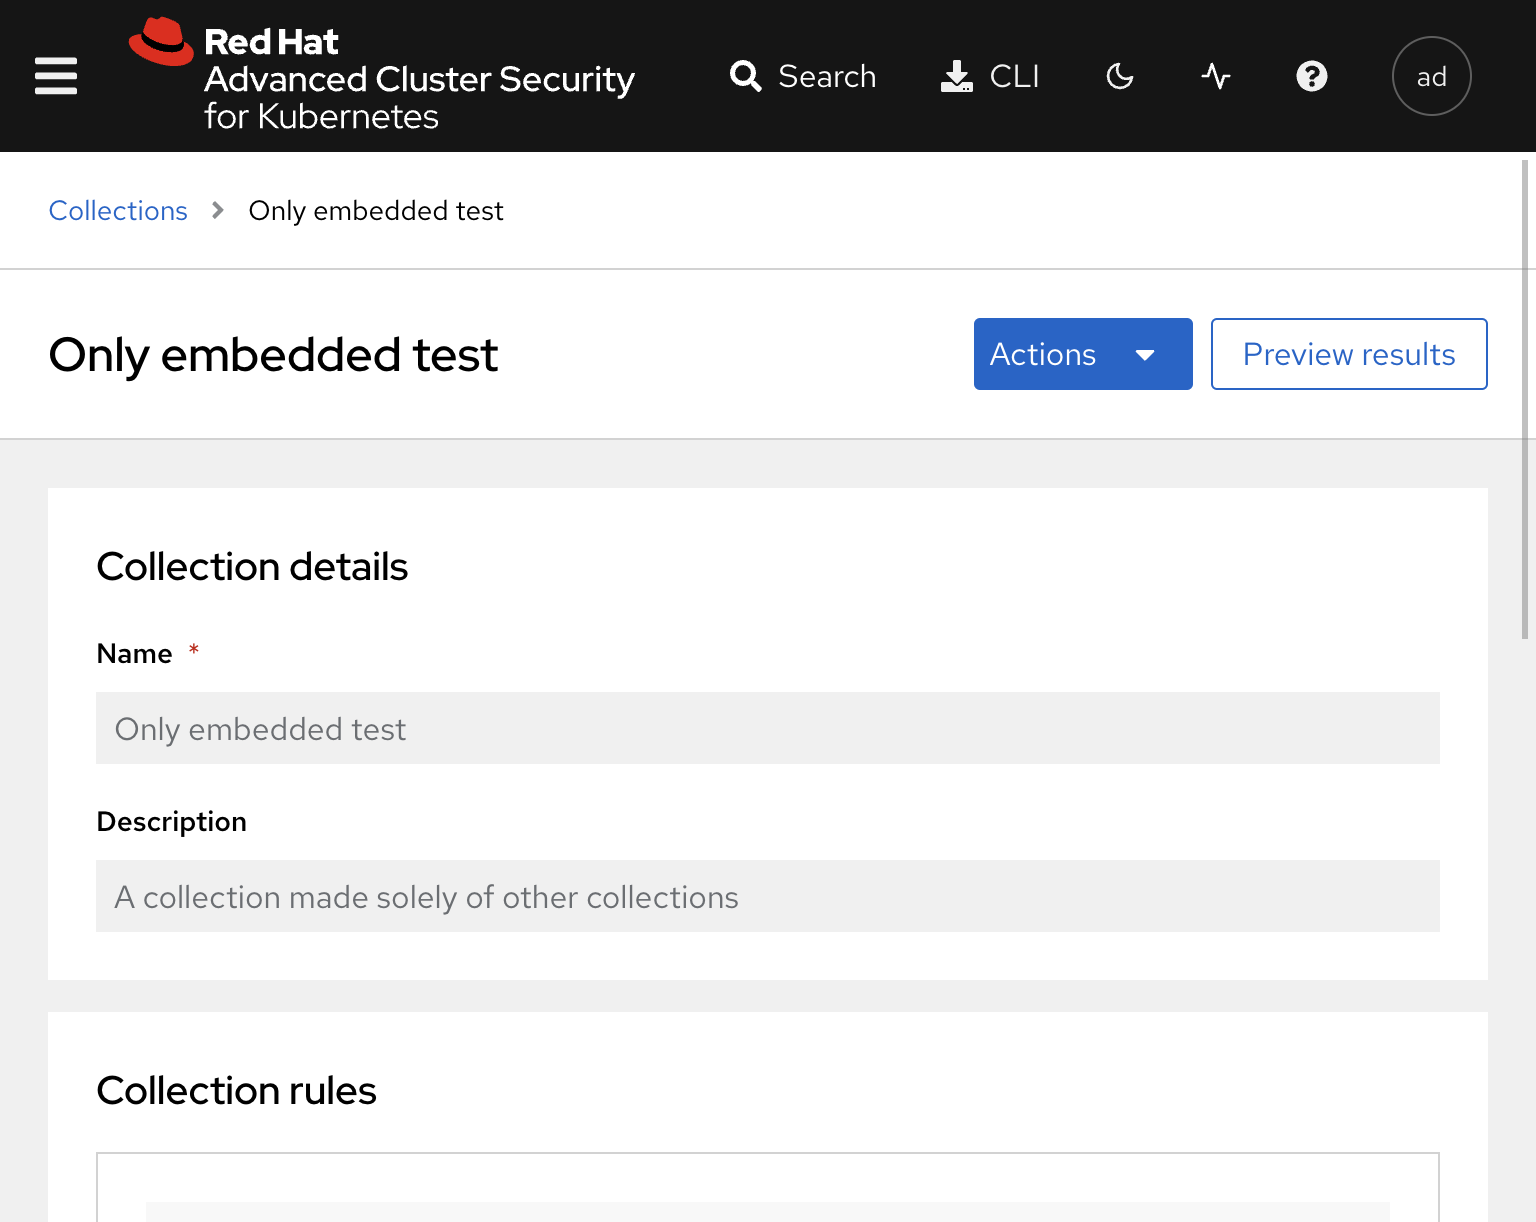1536x1222 pixels.
Task: Click the page vertical scrollbar
Action: click(1525, 400)
